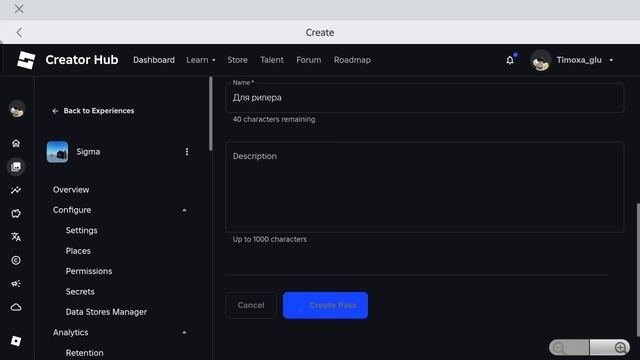Click the Analytics section label
The width and height of the screenshot is (640, 360).
(70, 332)
